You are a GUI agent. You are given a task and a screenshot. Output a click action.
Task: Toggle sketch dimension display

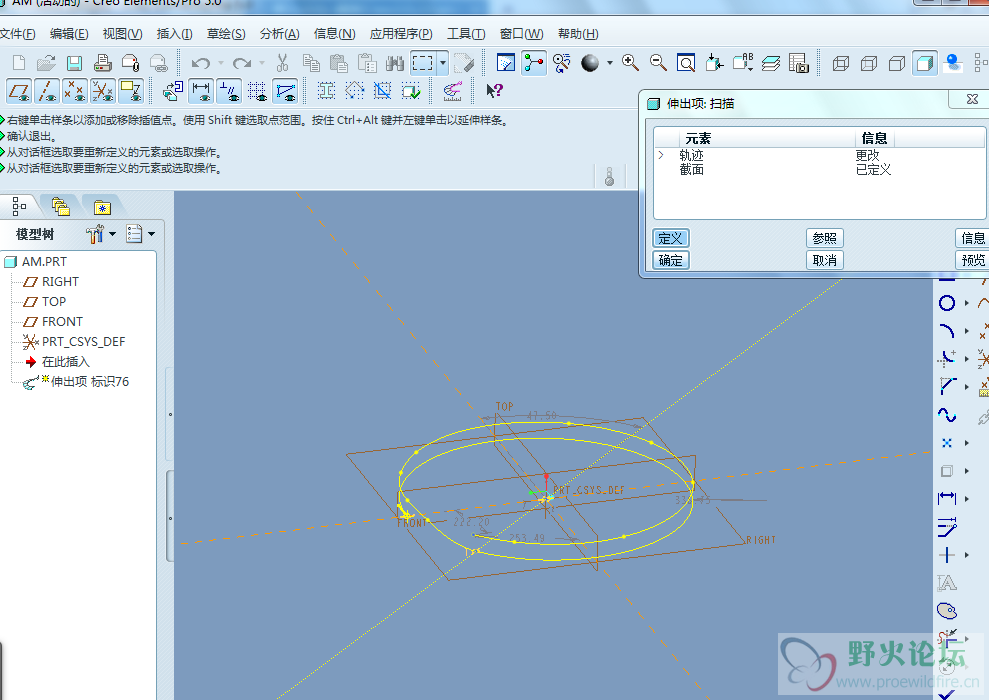pyautogui.click(x=201, y=91)
